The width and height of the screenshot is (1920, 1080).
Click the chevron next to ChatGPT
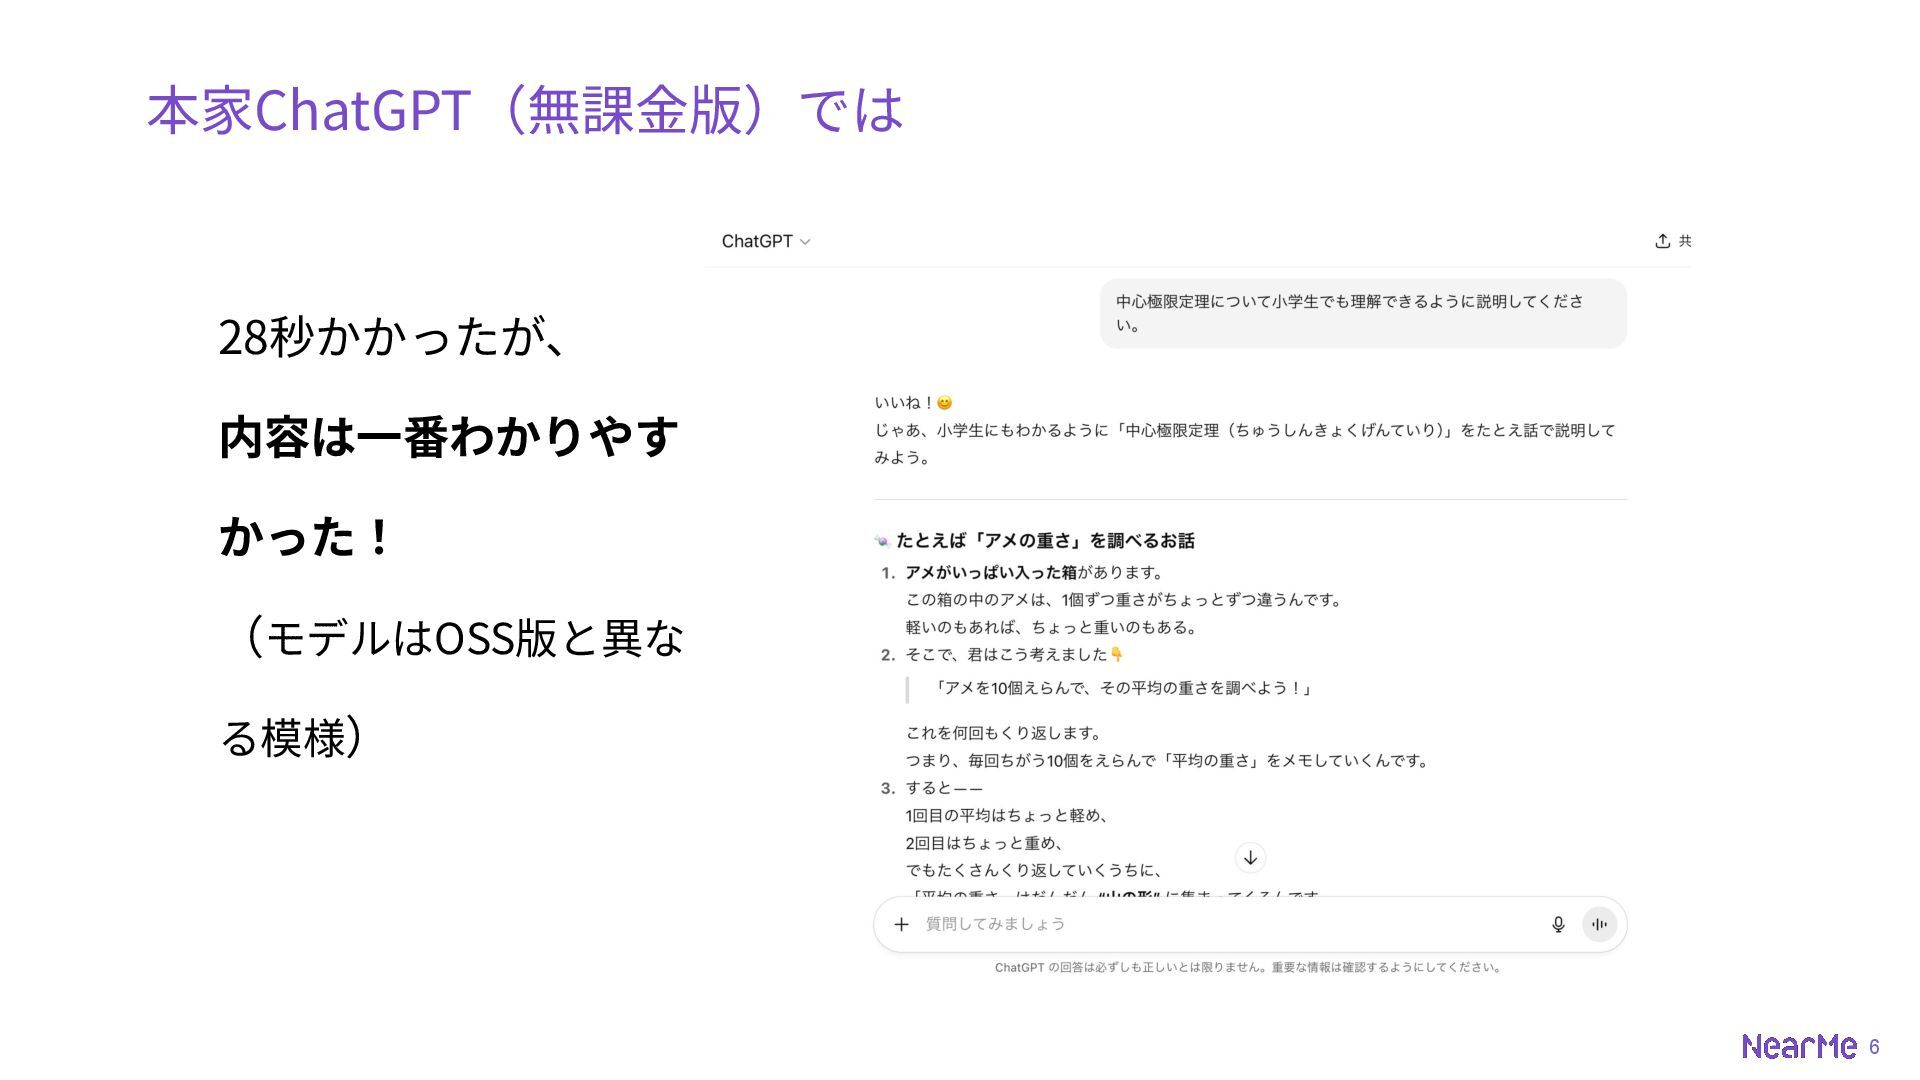pyautogui.click(x=805, y=242)
